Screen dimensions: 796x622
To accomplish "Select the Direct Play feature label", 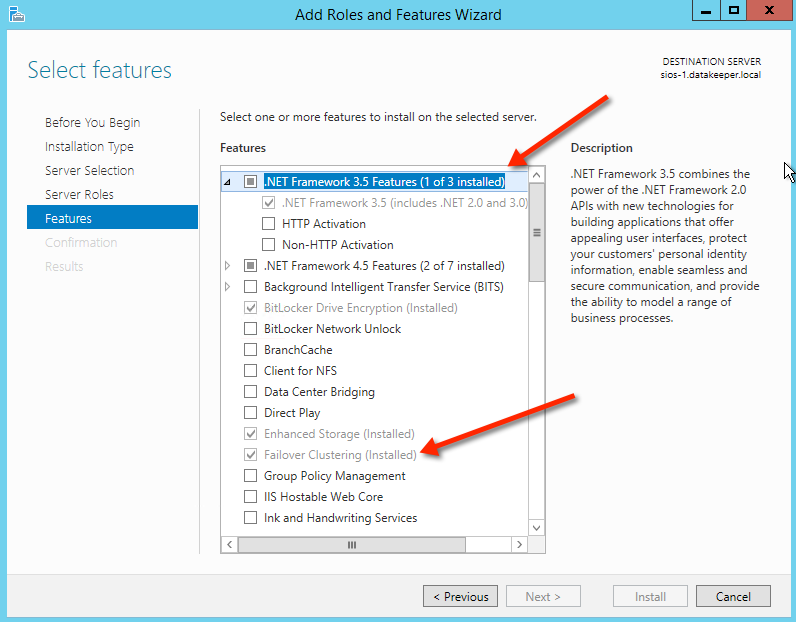I will (292, 413).
